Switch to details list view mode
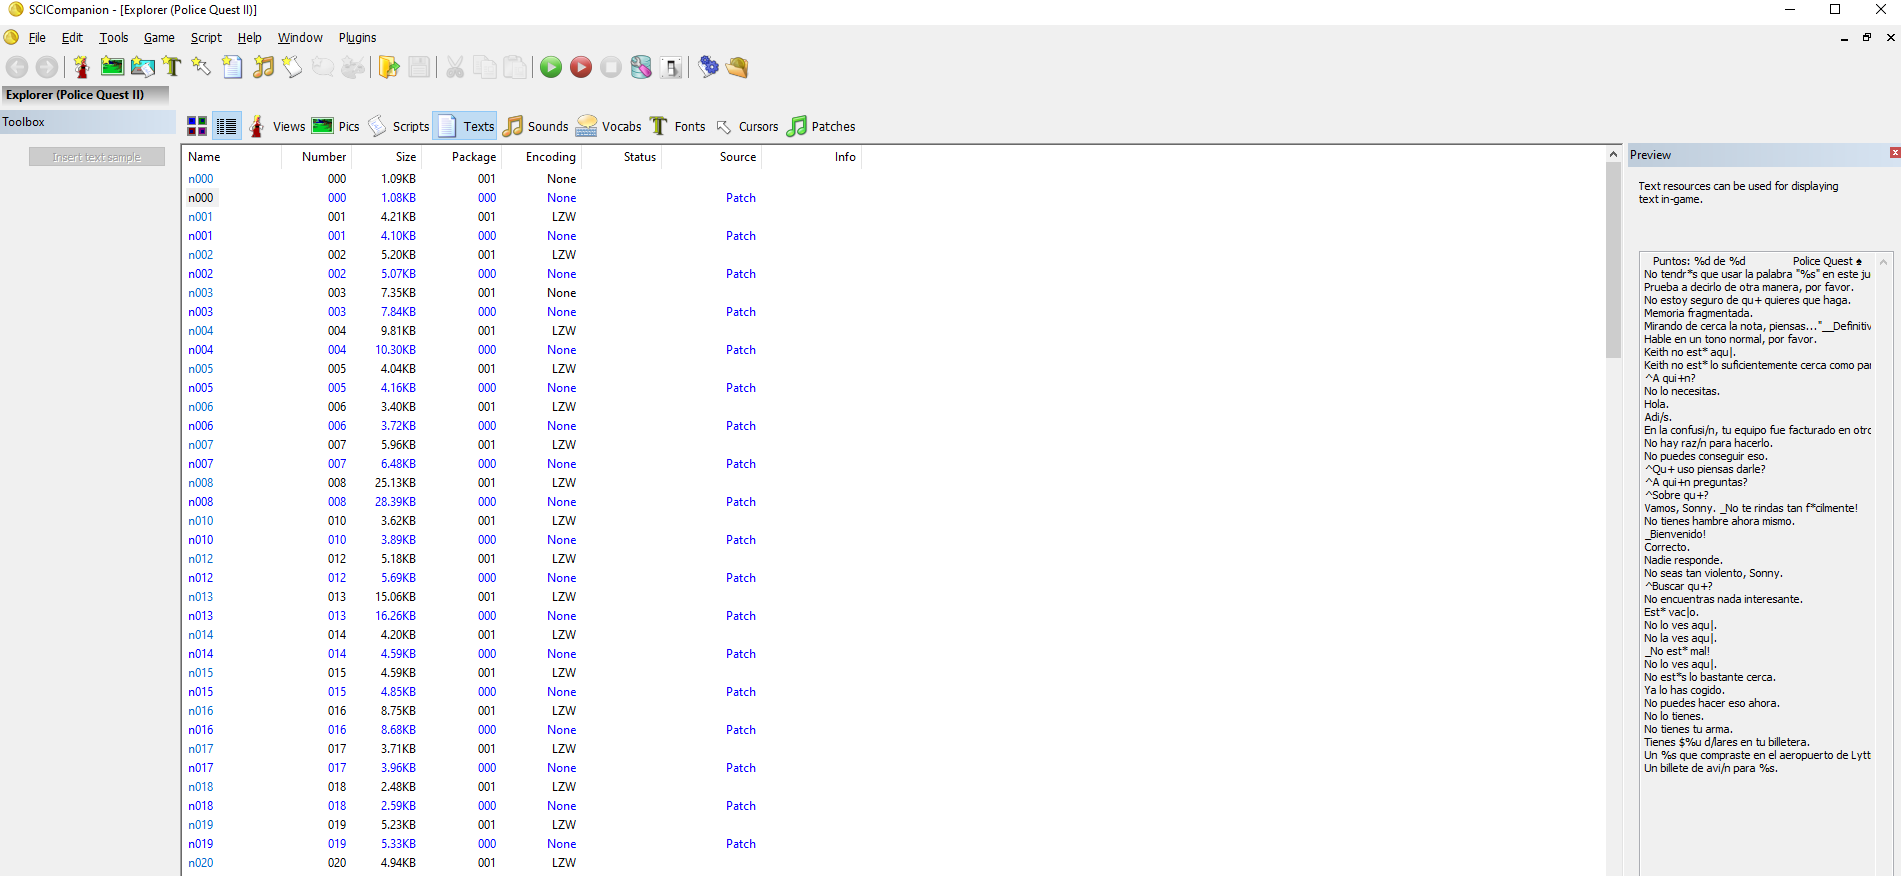Image resolution: width=1901 pixels, height=876 pixels. (x=227, y=126)
